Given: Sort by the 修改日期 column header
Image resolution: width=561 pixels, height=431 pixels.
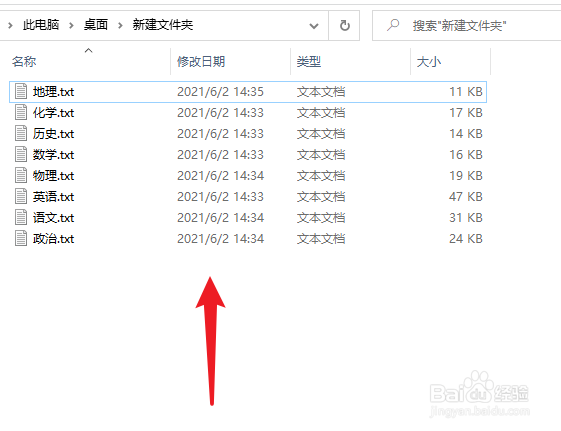Looking at the screenshot, I should click(201, 62).
